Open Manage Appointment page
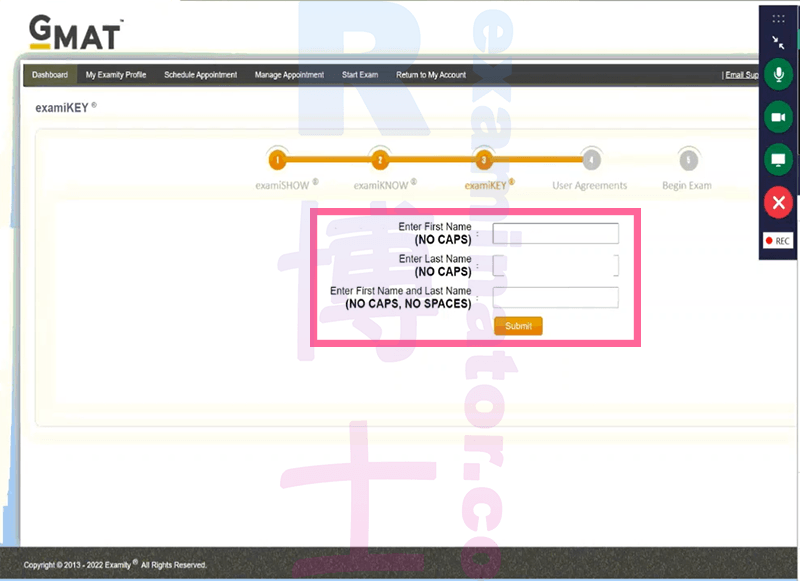 289,74
